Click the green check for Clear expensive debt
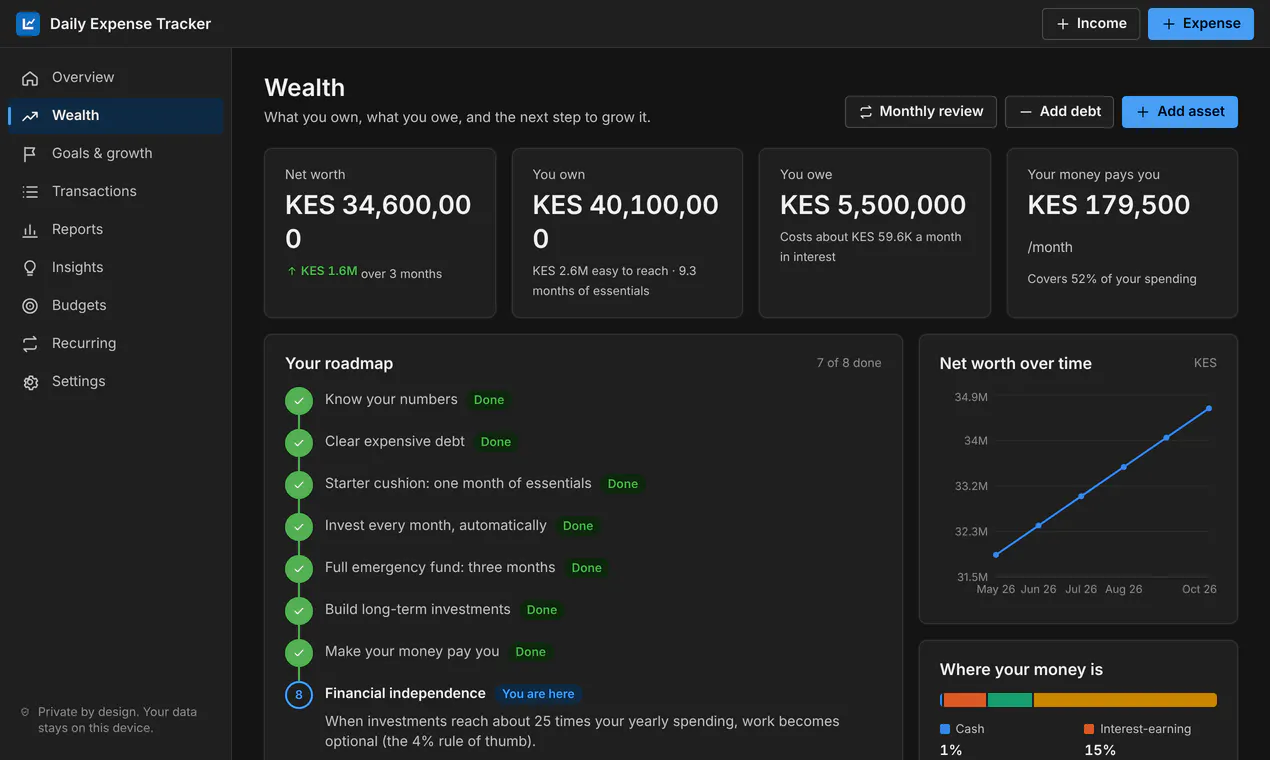Viewport: 1270px width, 760px height. click(299, 443)
